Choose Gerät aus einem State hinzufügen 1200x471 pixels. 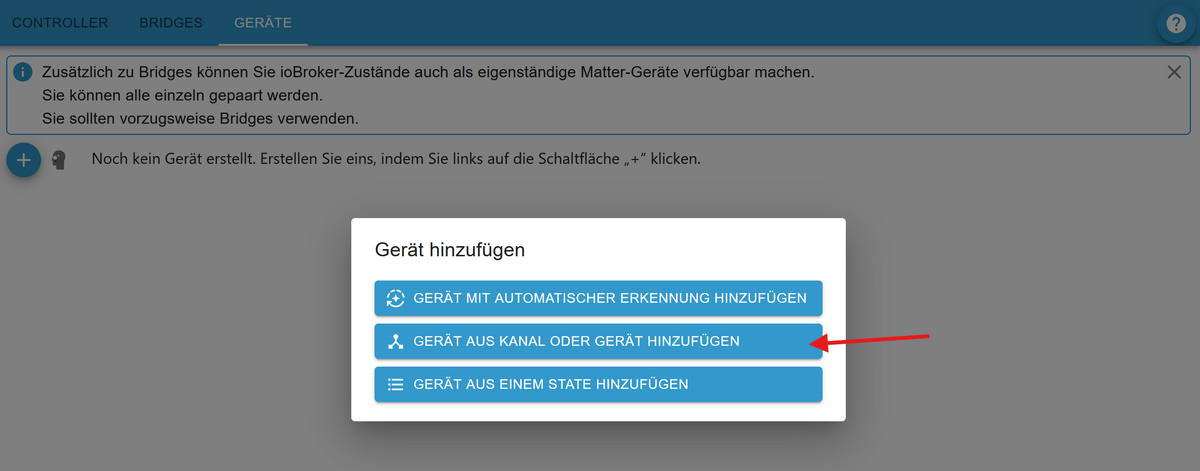pos(598,384)
